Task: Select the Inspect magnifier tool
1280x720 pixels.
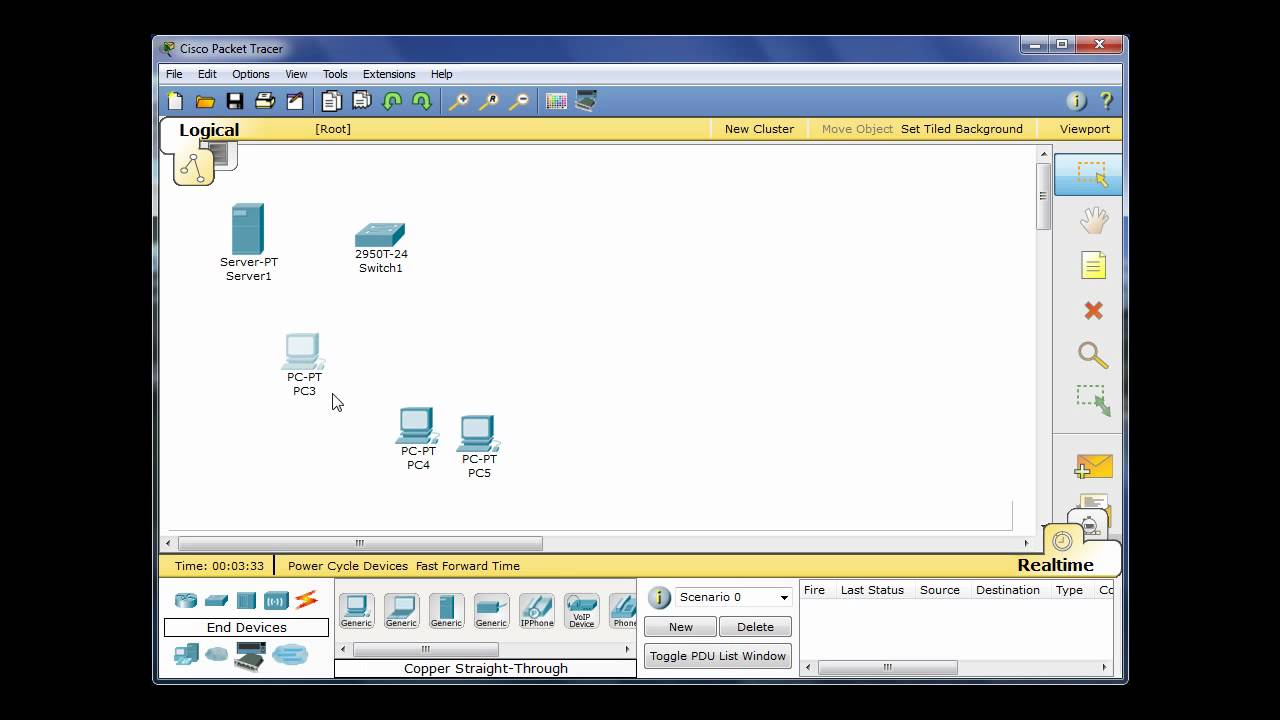Action: point(1093,356)
